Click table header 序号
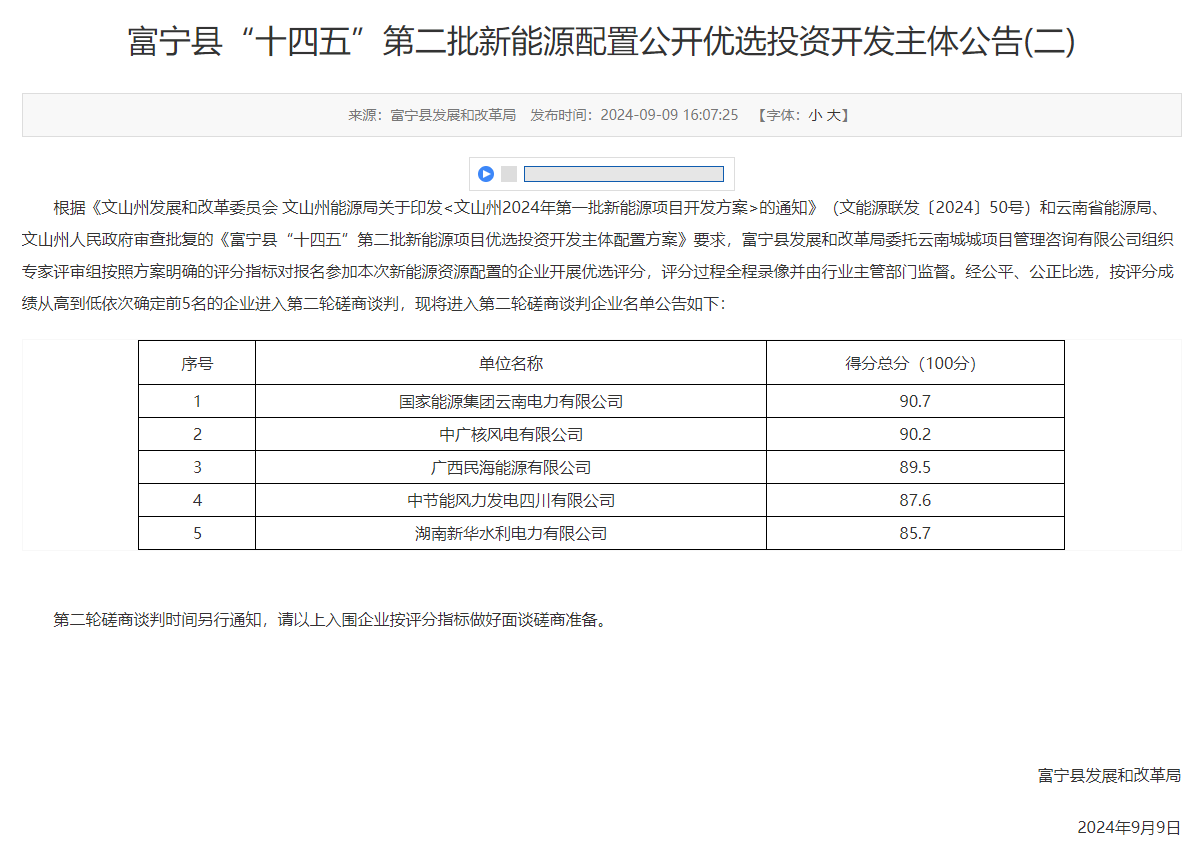The image size is (1198, 854). 197,364
